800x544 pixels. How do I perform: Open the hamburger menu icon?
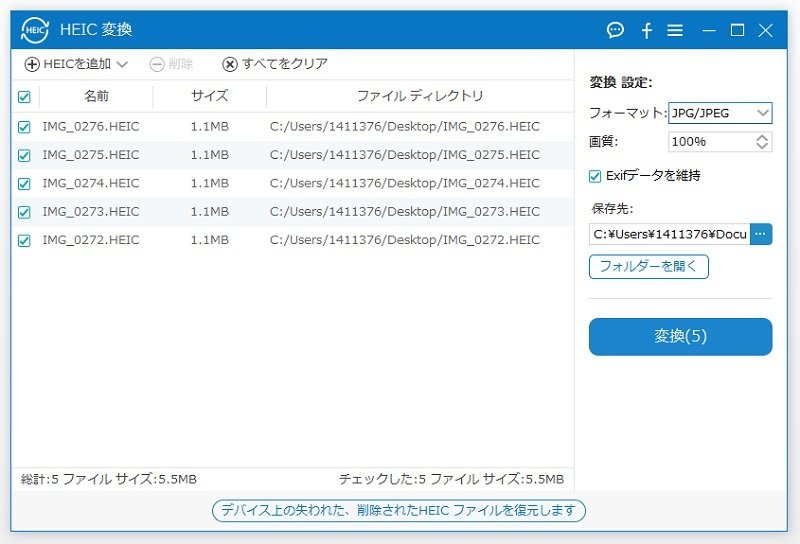(675, 30)
